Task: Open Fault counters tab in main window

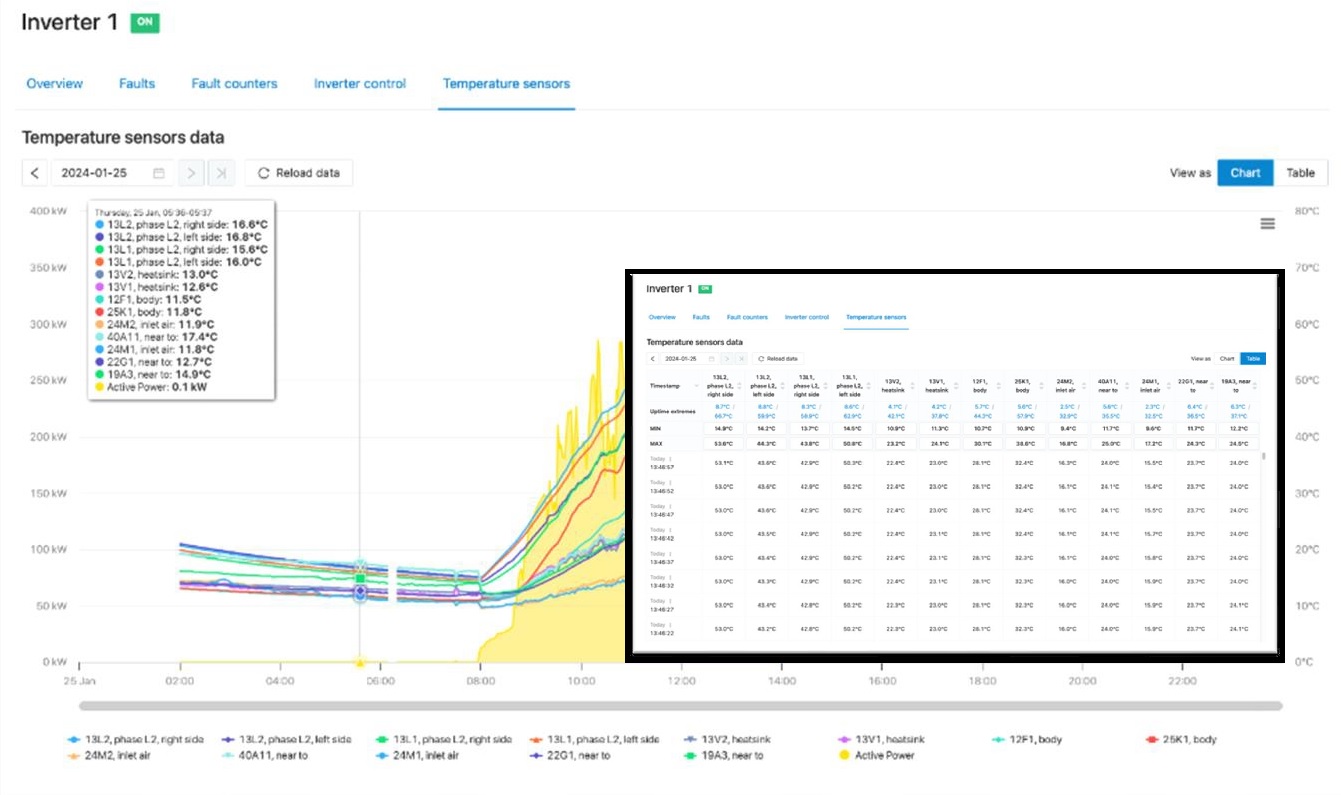Action: click(x=234, y=84)
